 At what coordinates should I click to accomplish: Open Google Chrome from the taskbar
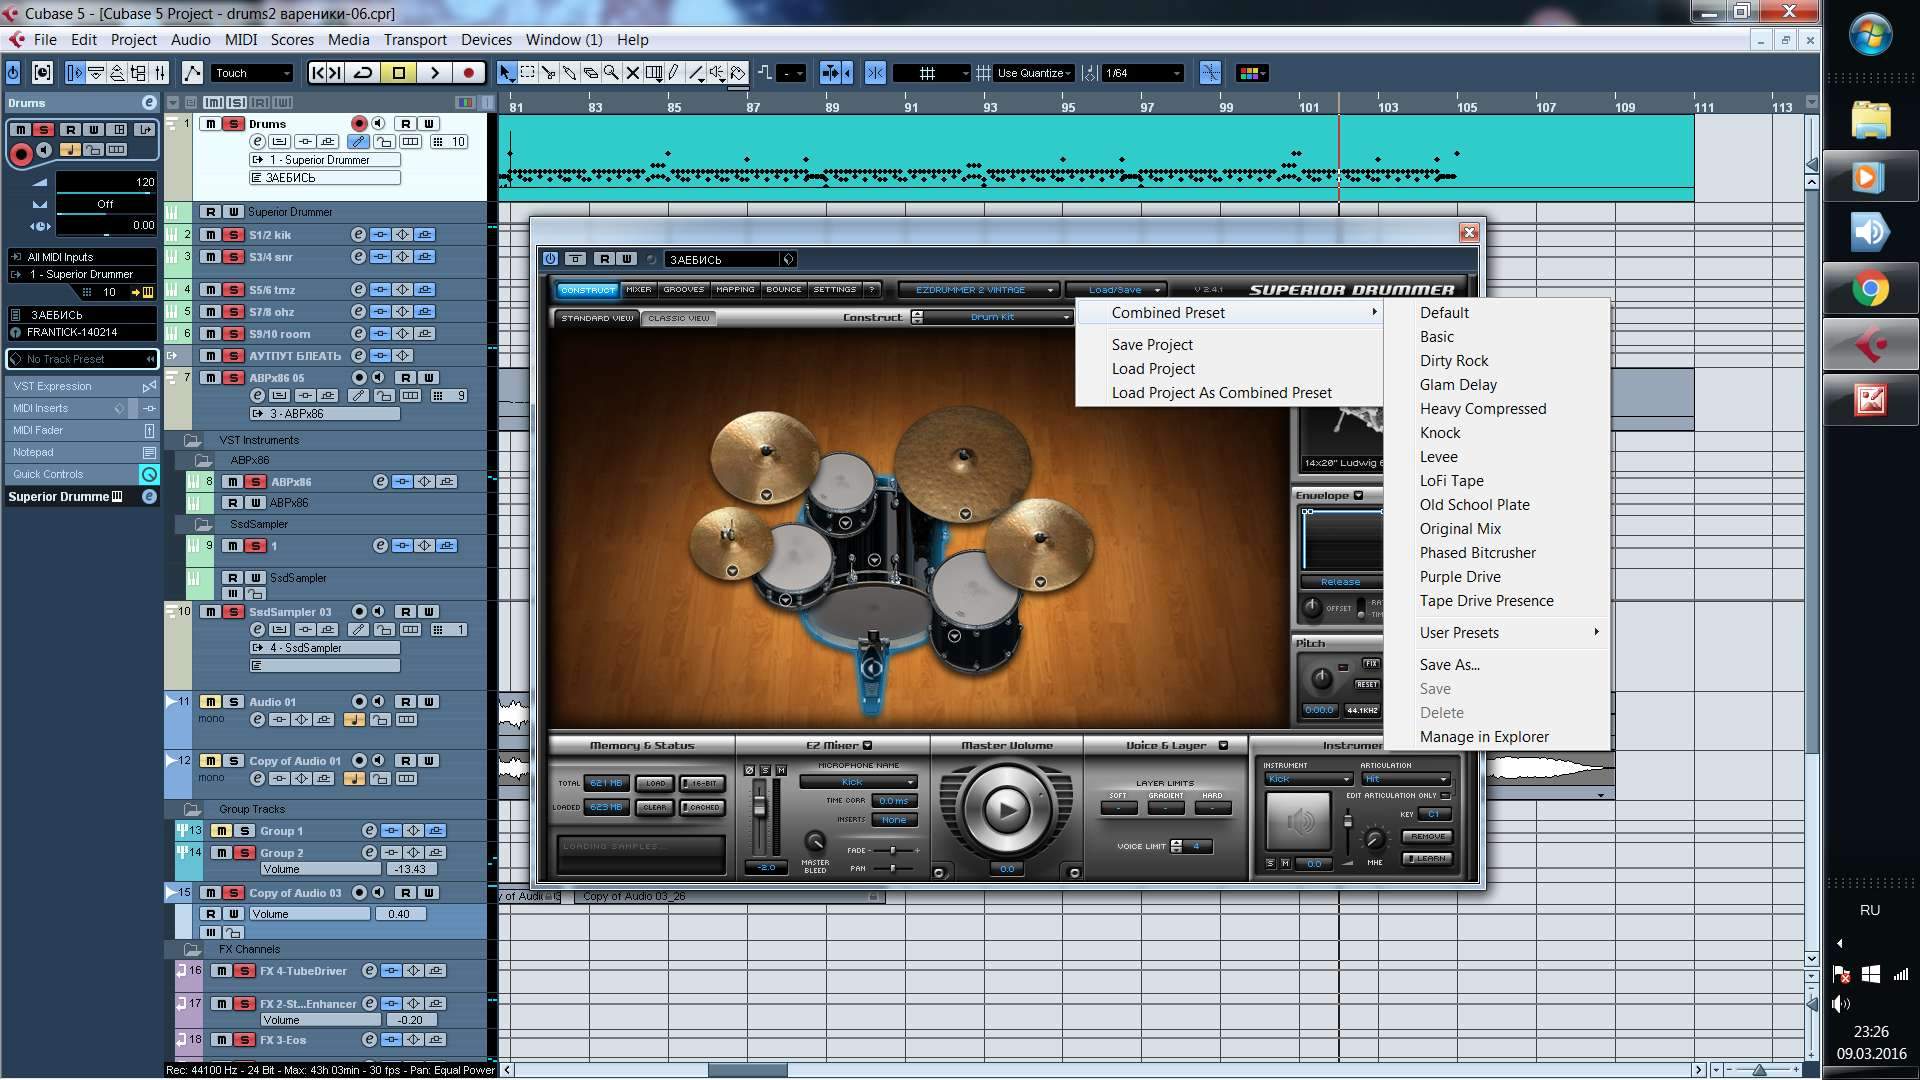pyautogui.click(x=1870, y=290)
